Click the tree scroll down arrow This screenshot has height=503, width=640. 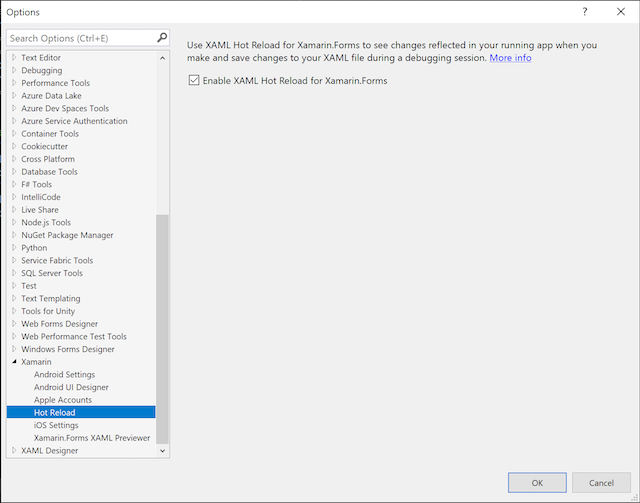point(162,451)
